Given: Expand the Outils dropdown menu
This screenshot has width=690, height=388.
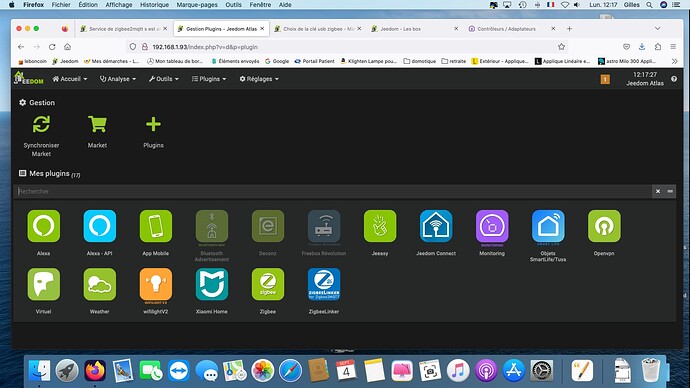Looking at the screenshot, I should (x=164, y=79).
